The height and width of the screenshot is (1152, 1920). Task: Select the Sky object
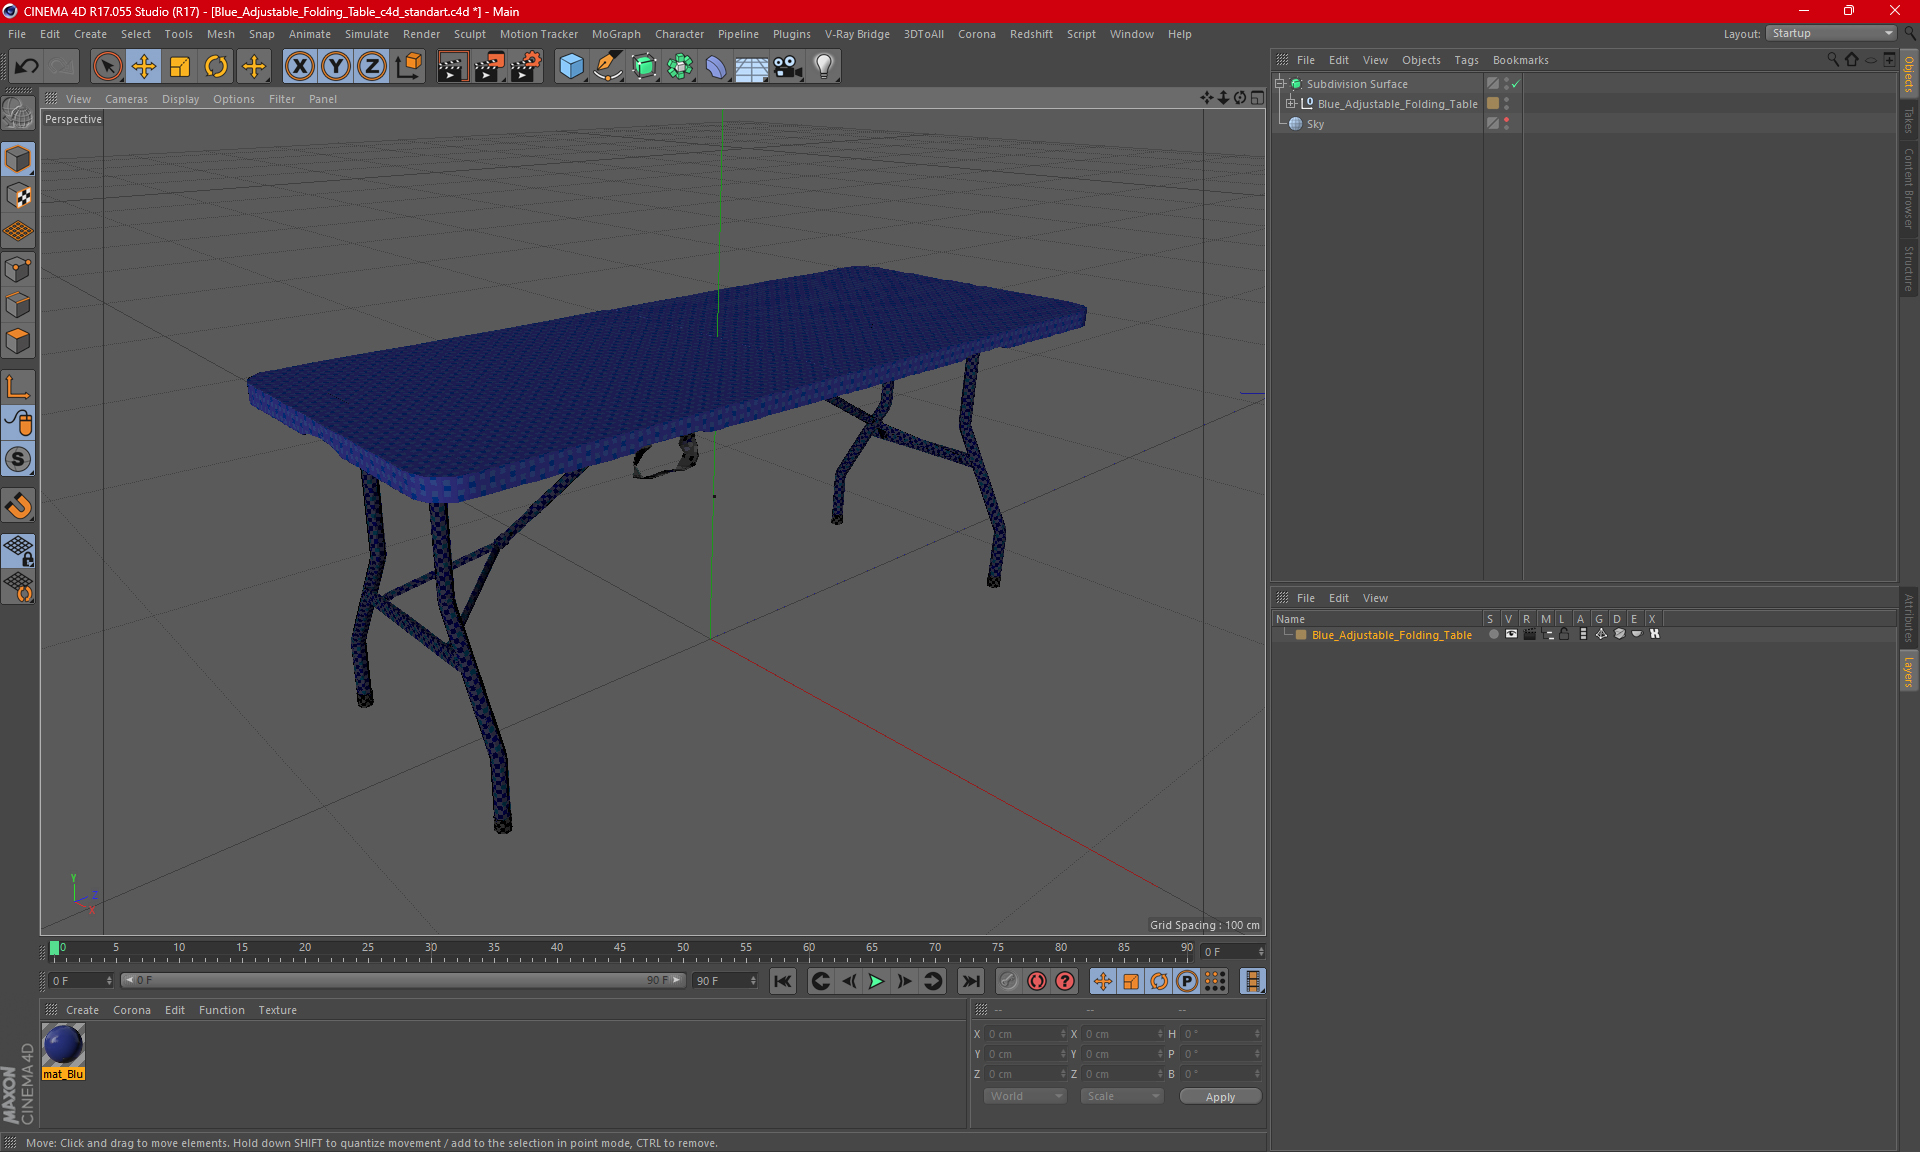tap(1315, 124)
